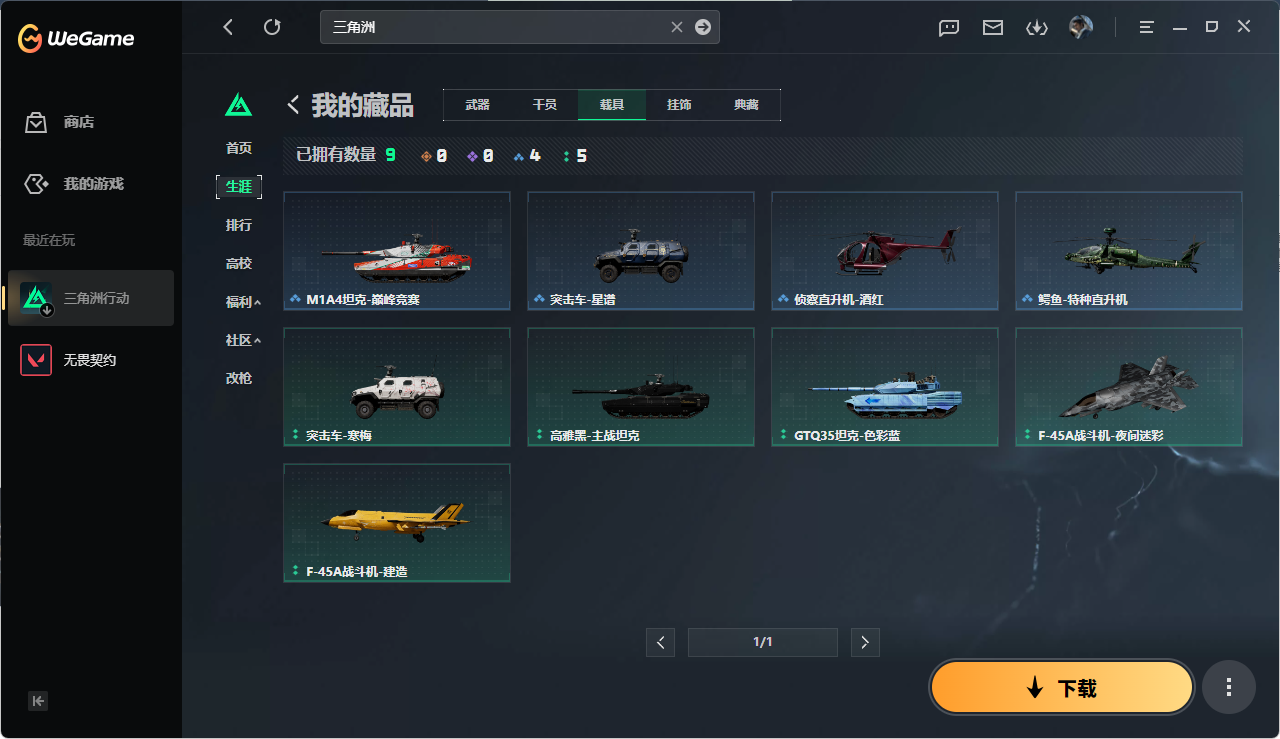The width and height of the screenshot is (1280, 739).
Task: Go back from 我的藏品 page
Action: [294, 104]
